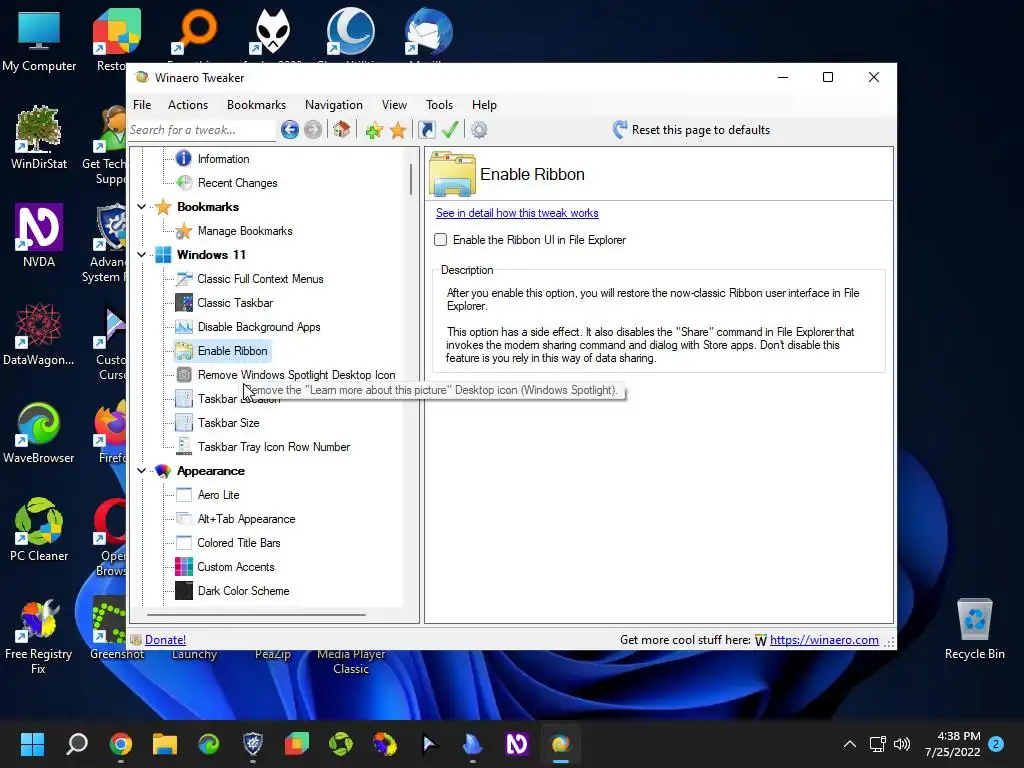
Task: Click NVDA icon in the taskbar
Action: (517, 744)
